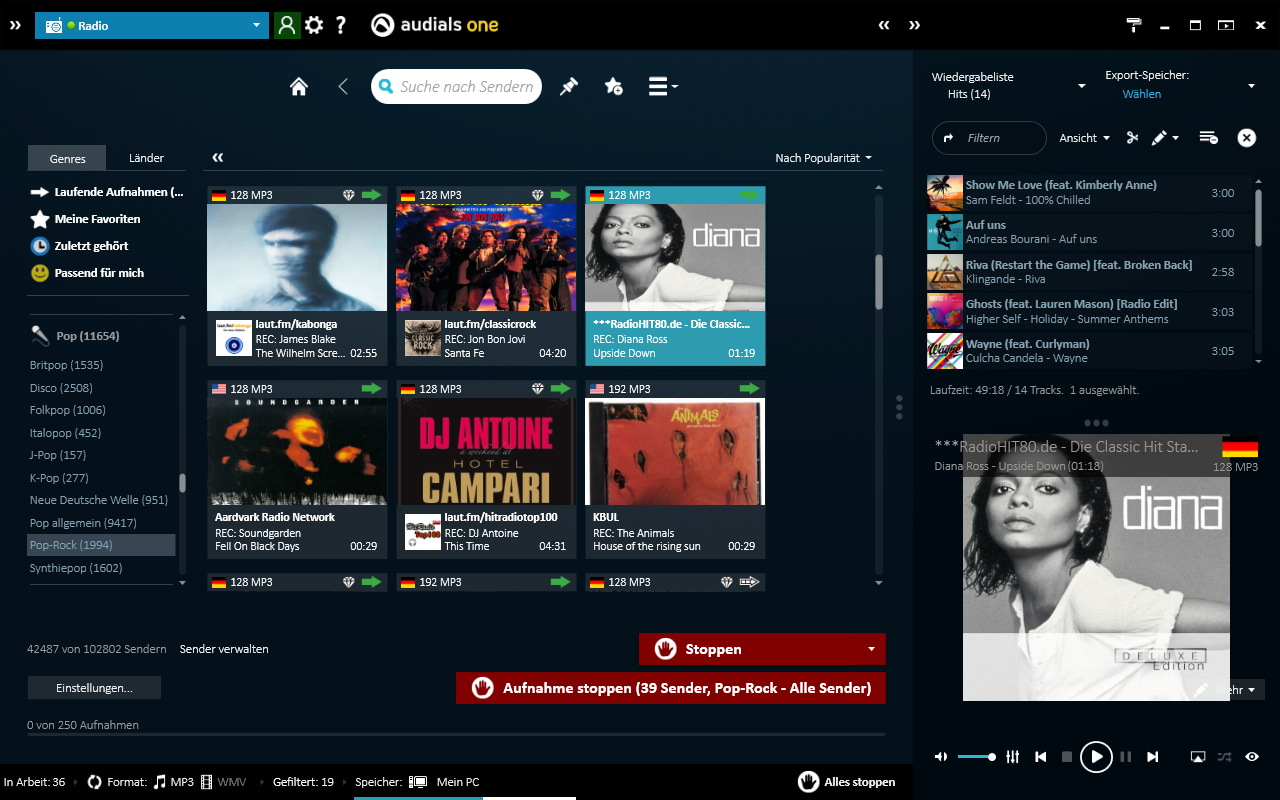The height and width of the screenshot is (800, 1280).
Task: Mute the player with the speaker icon
Action: pyautogui.click(x=941, y=757)
